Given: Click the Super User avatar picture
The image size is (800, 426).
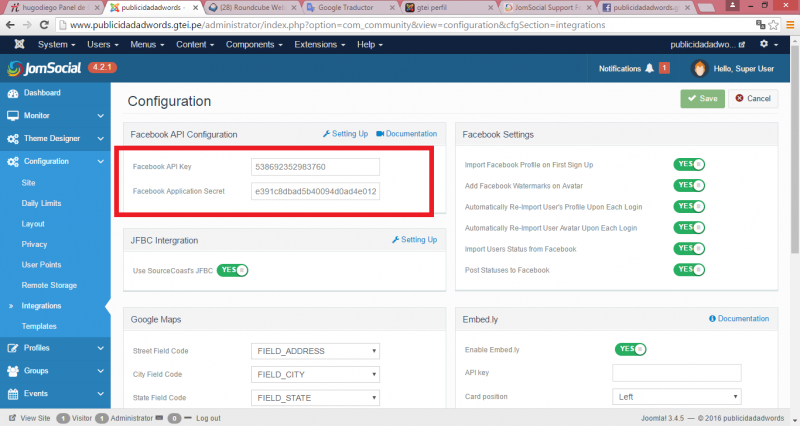Looking at the screenshot, I should coord(699,68).
